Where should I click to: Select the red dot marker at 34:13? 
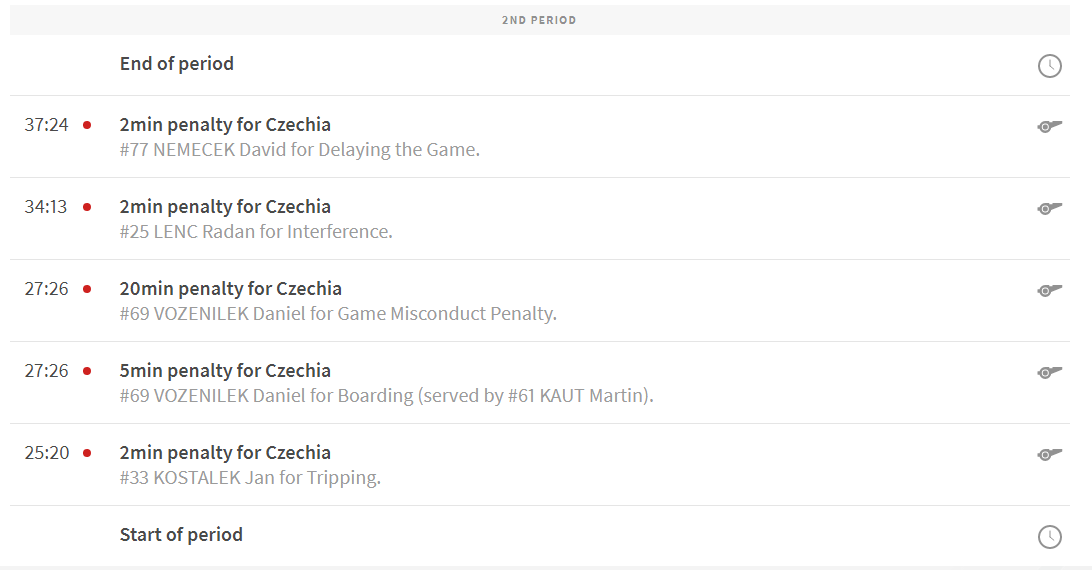click(x=87, y=207)
